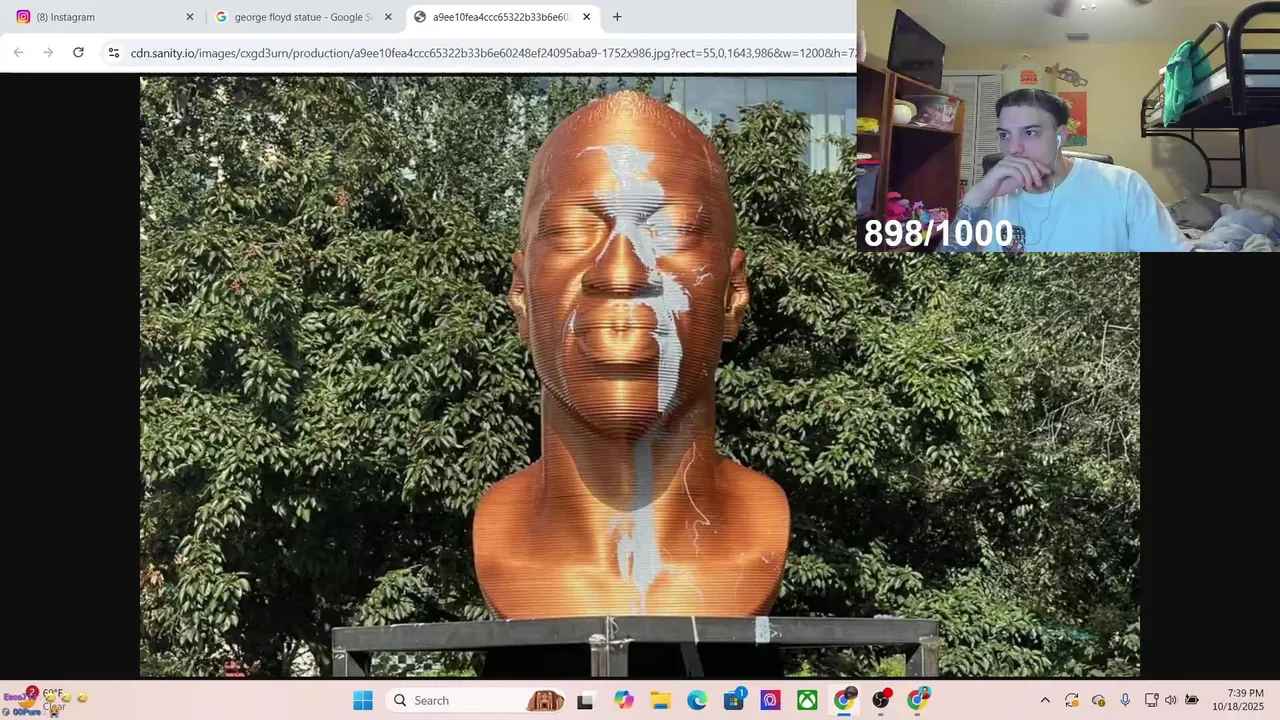
Task: Open the Windows Start menu
Action: pyautogui.click(x=363, y=700)
